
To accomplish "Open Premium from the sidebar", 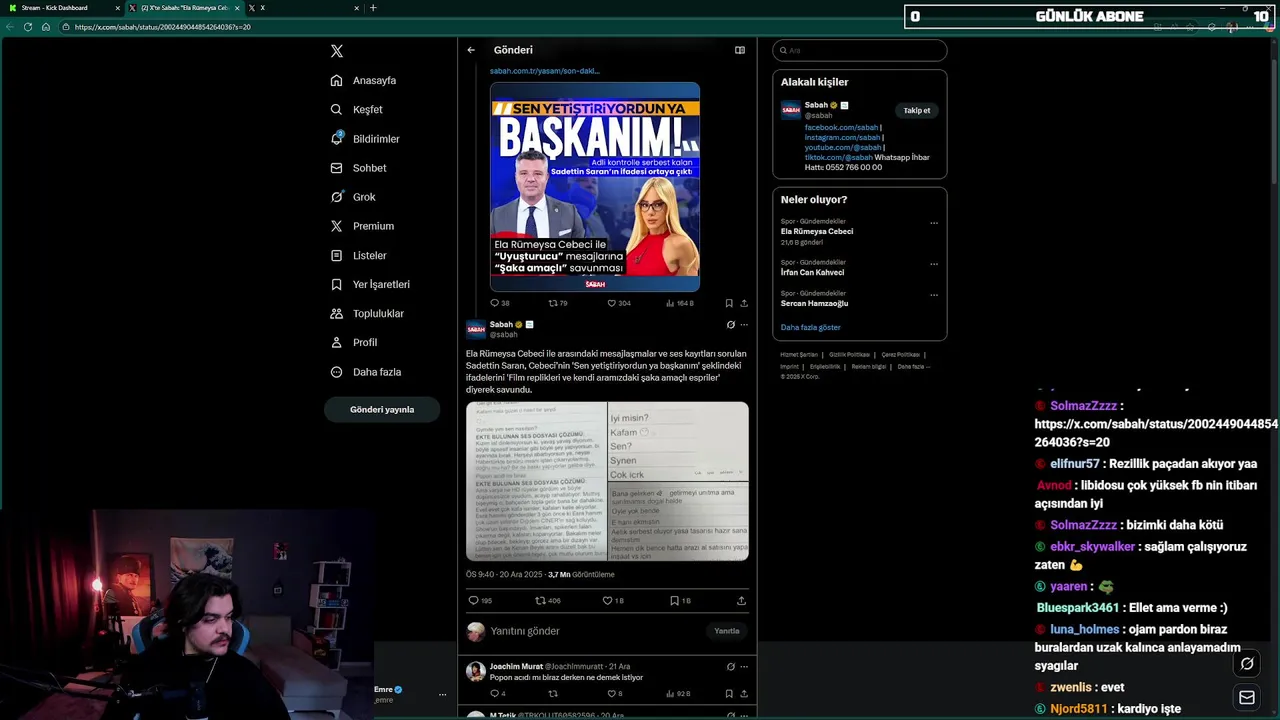I will 362,226.
